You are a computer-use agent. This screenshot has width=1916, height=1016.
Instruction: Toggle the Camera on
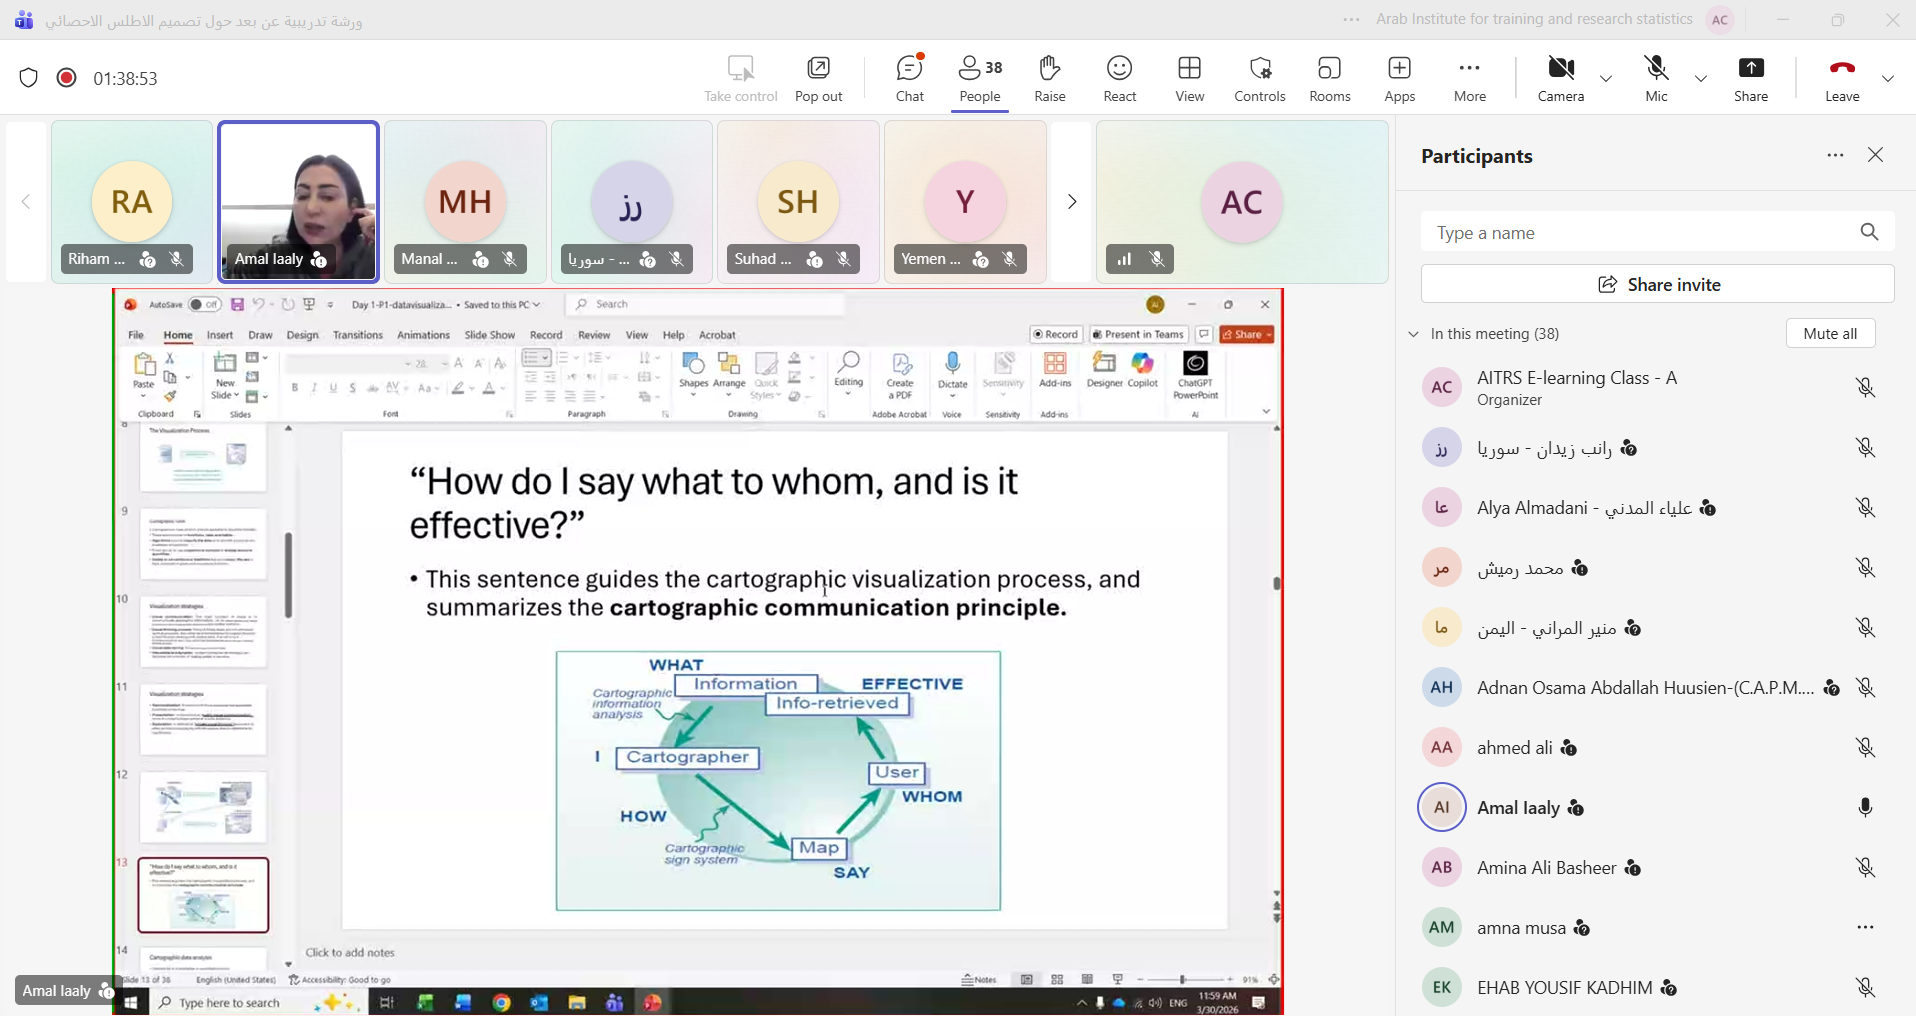1560,78
